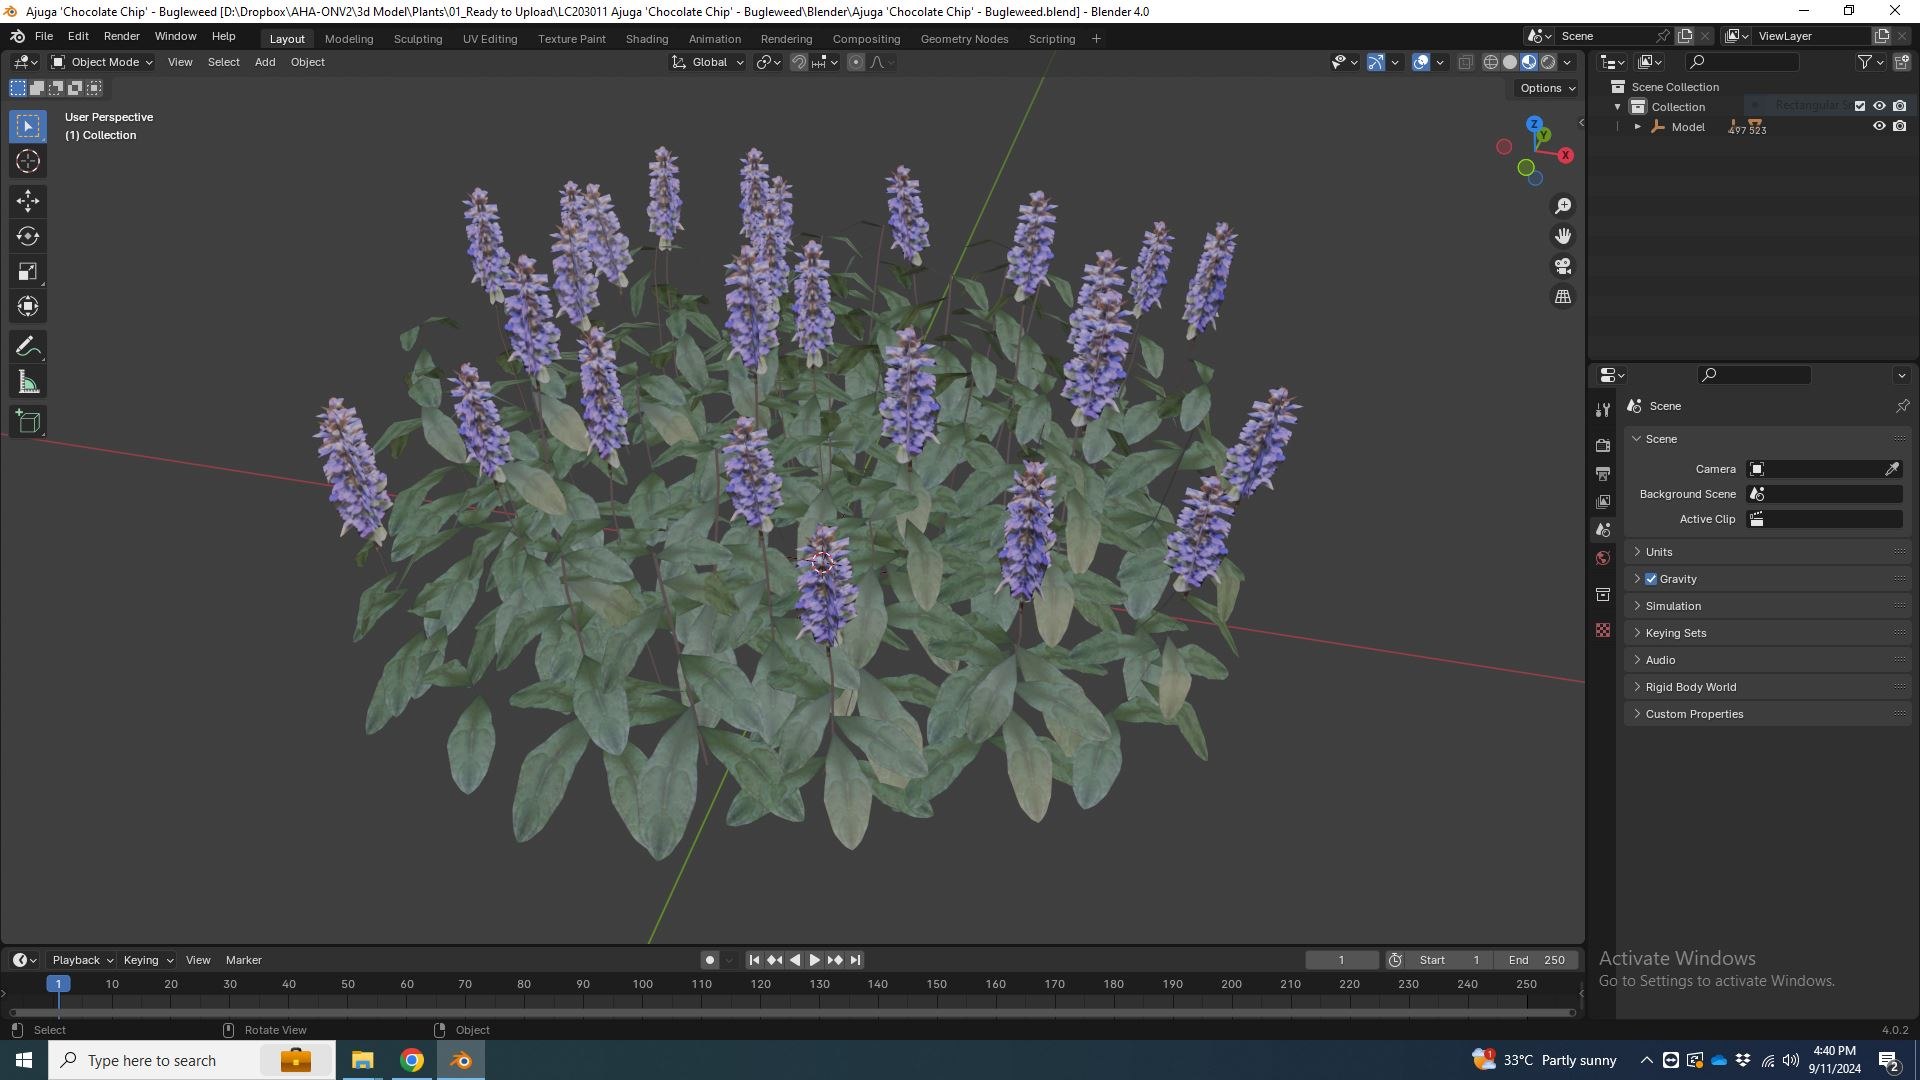
Task: Toggle the Gravity checkbox
Action: point(1651,579)
